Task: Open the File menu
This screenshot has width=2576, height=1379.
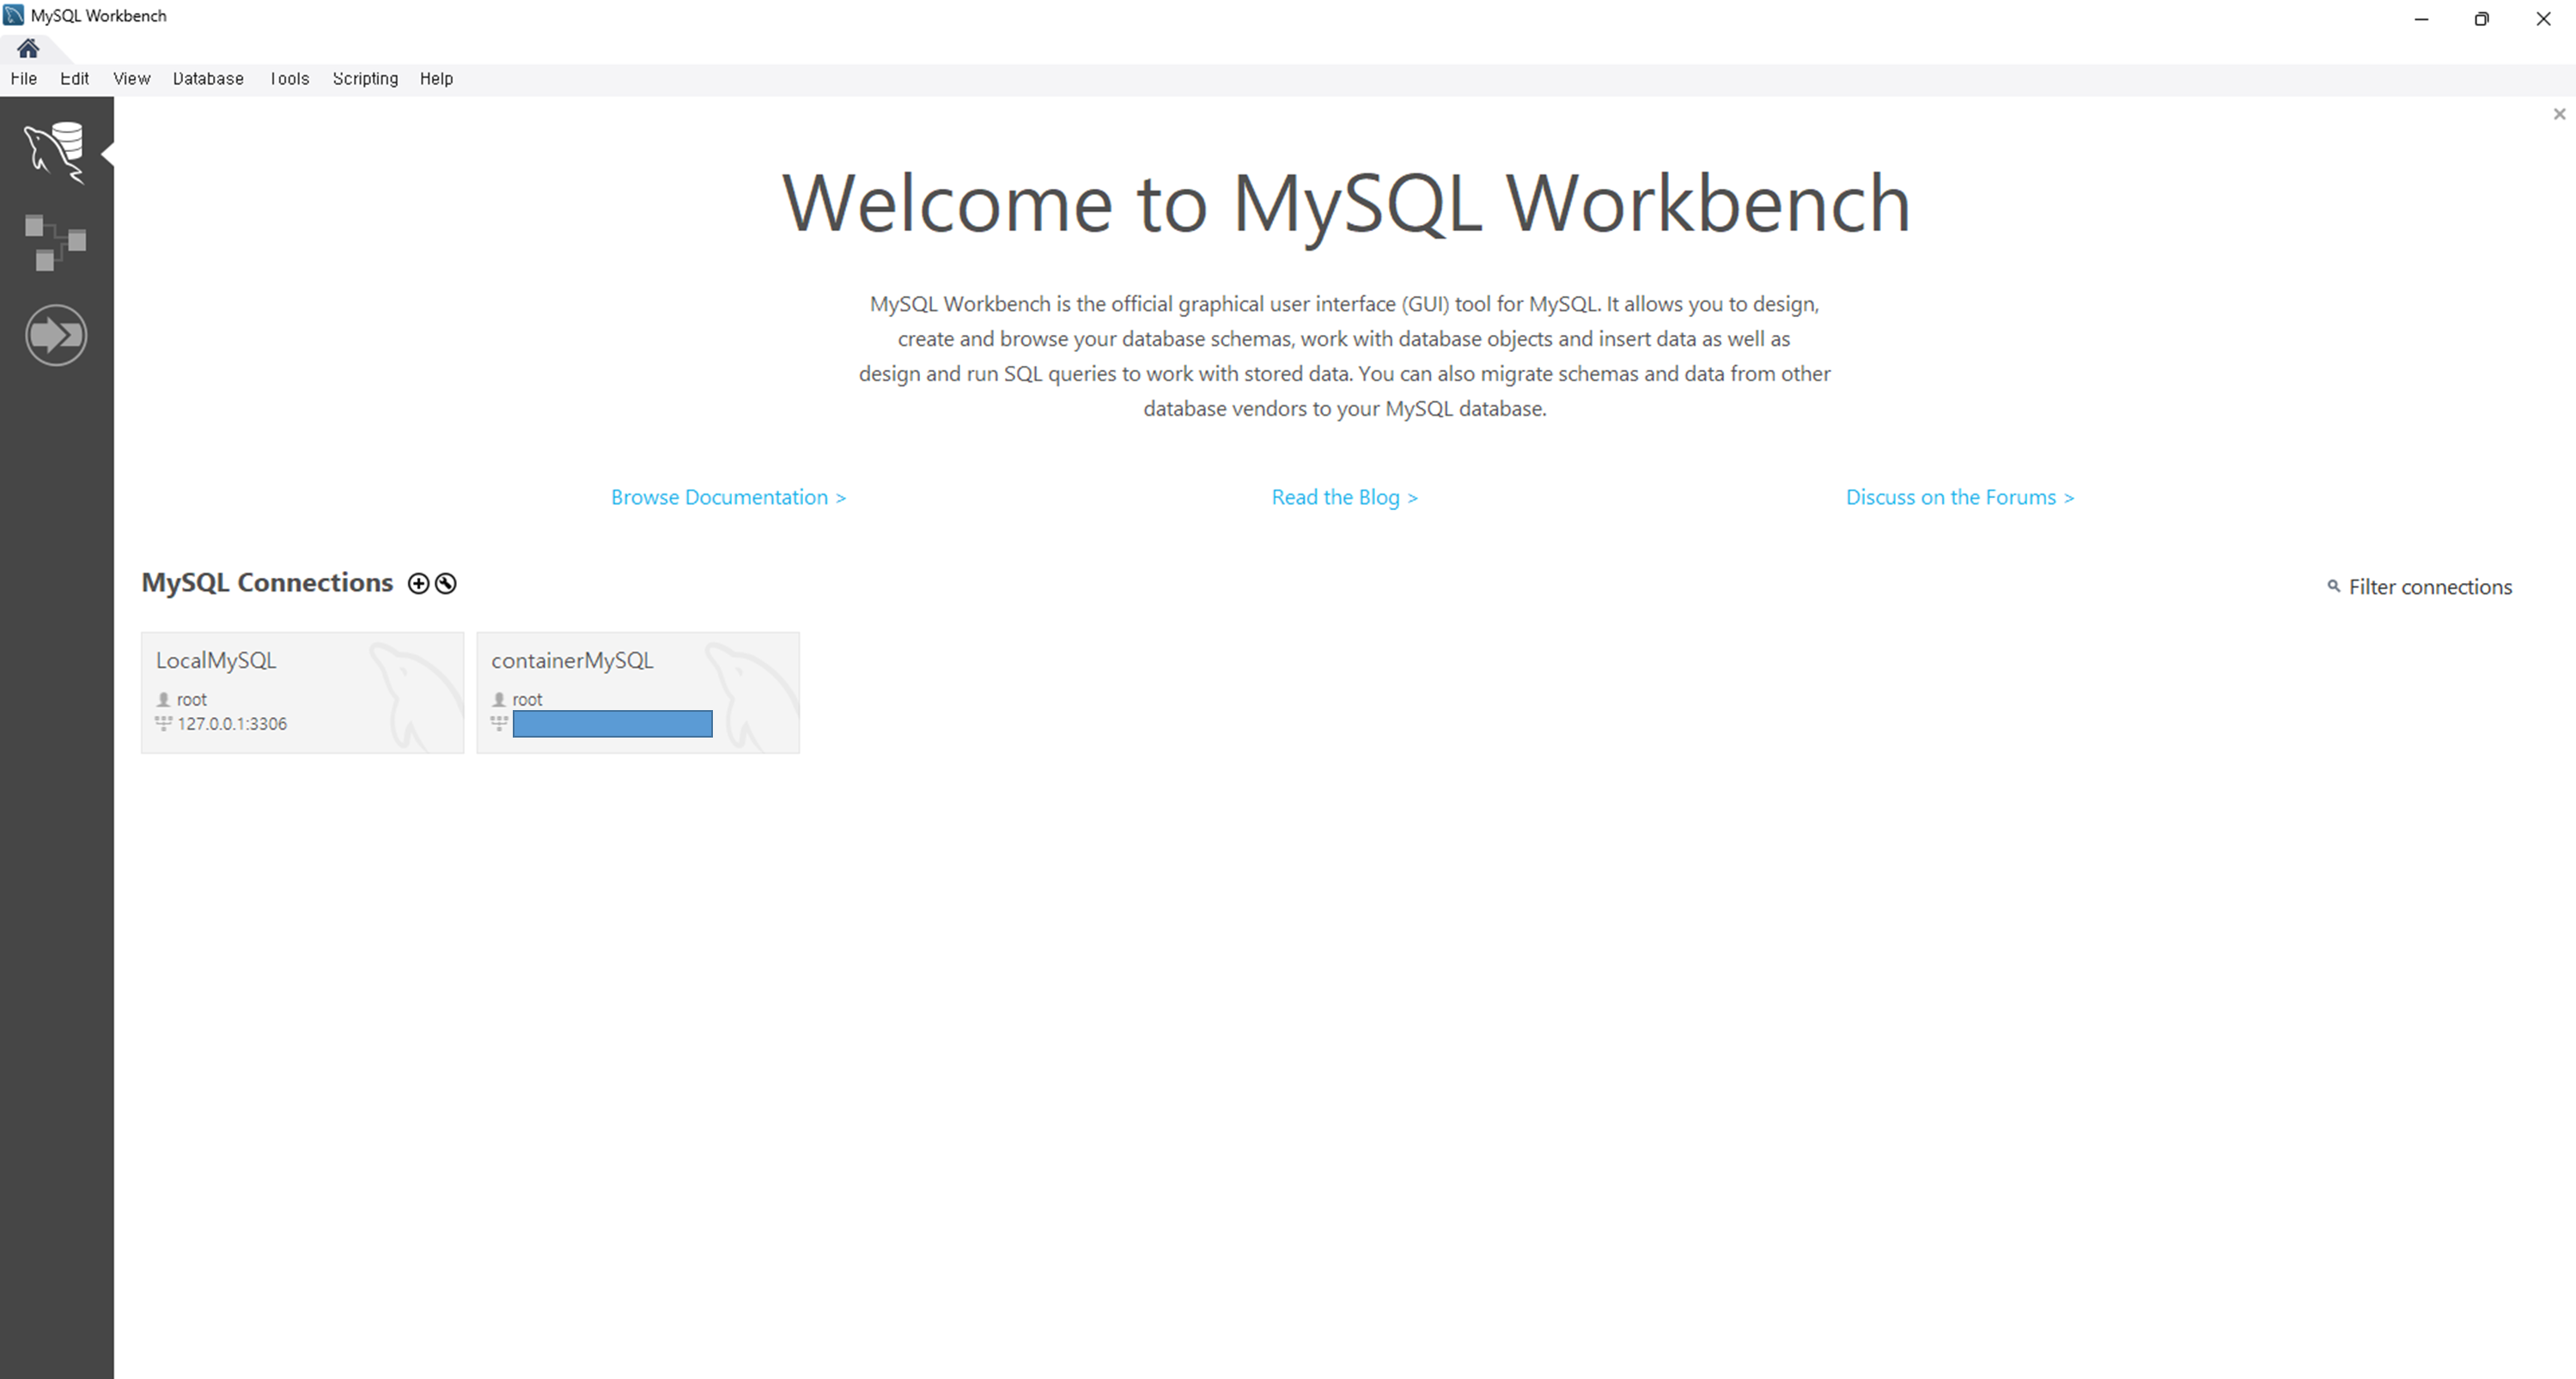Action: pyautogui.click(x=24, y=79)
